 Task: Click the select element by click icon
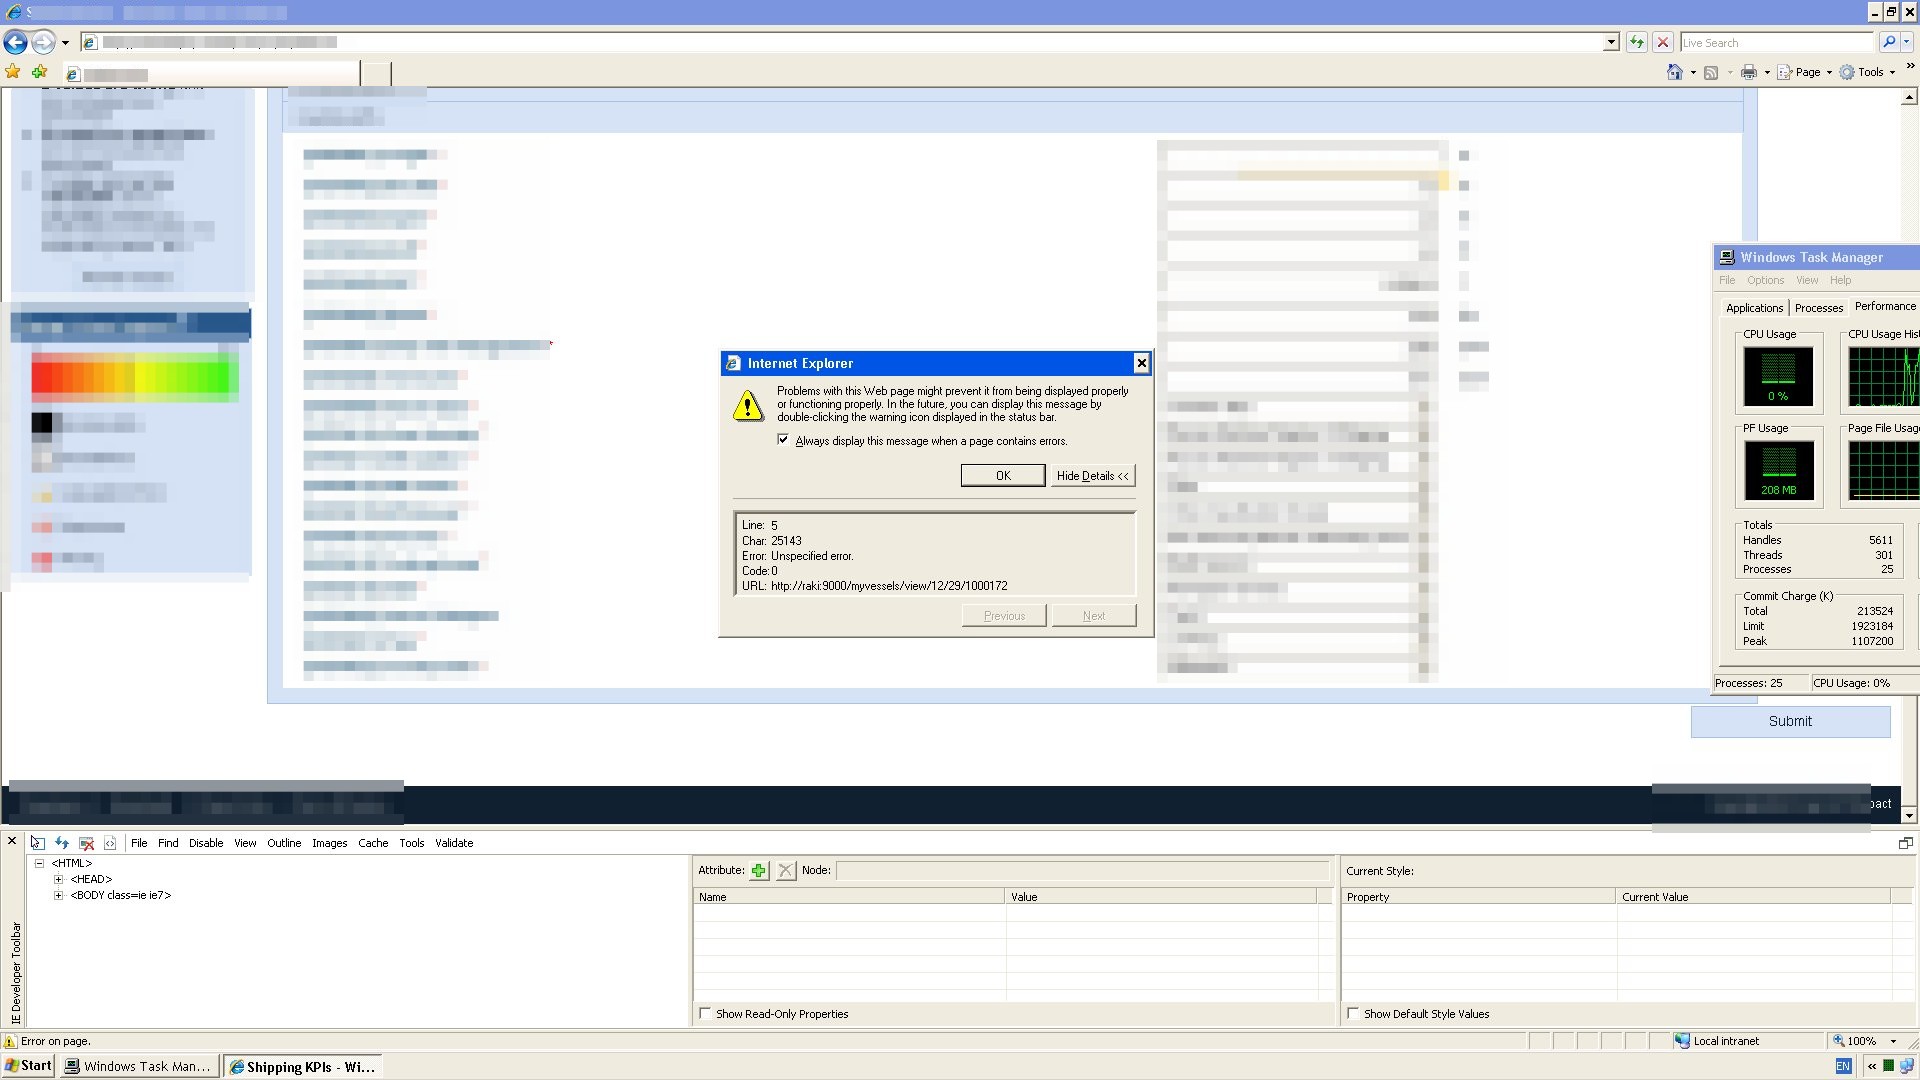pos(37,843)
